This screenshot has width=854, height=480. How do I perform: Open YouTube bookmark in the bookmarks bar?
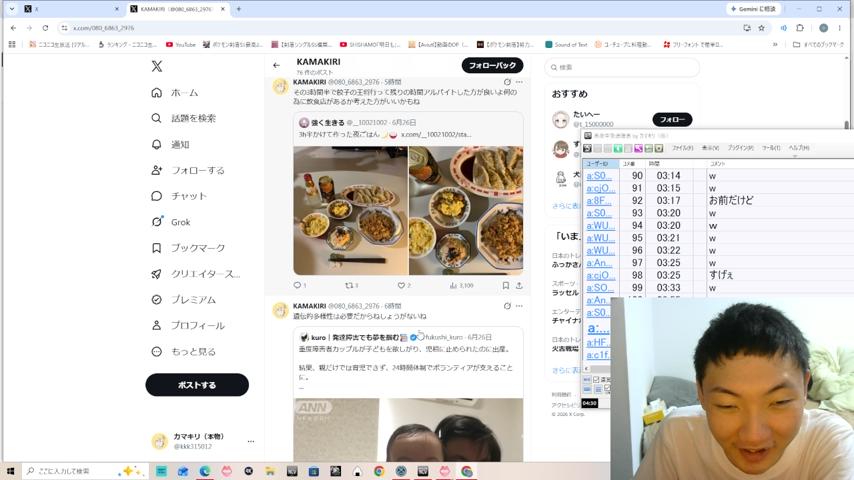point(181,45)
